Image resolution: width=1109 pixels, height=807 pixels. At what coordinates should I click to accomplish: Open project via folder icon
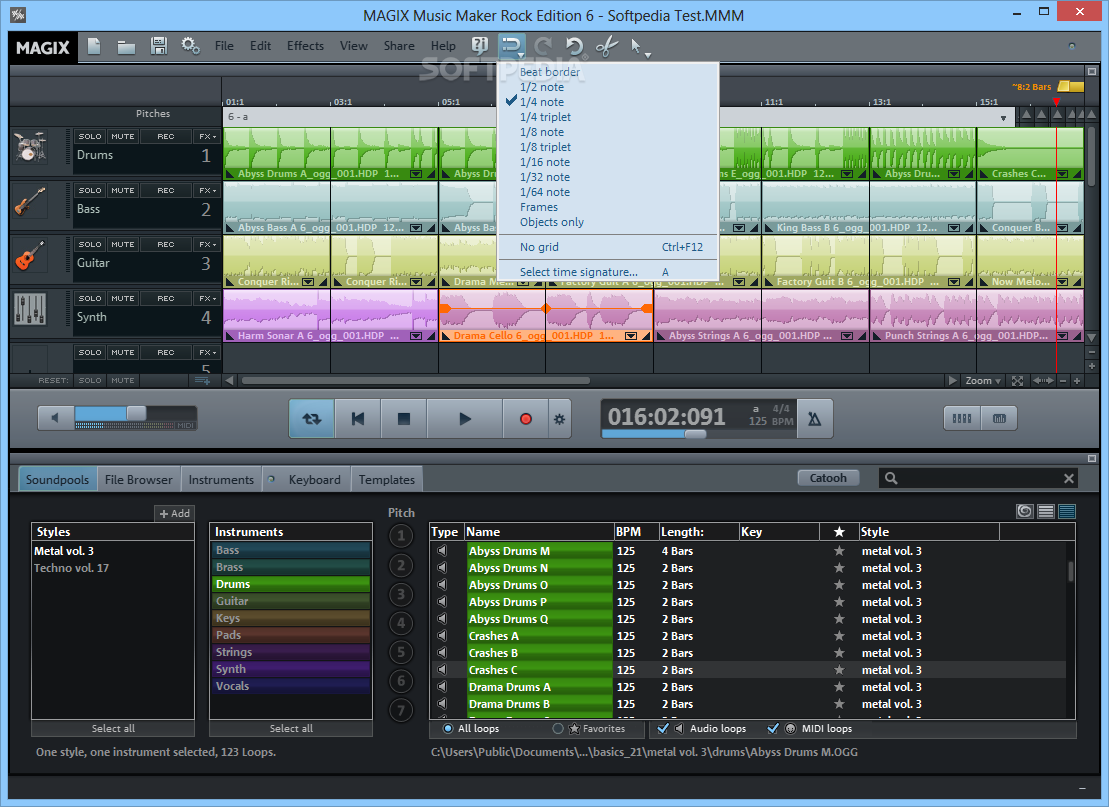(126, 47)
